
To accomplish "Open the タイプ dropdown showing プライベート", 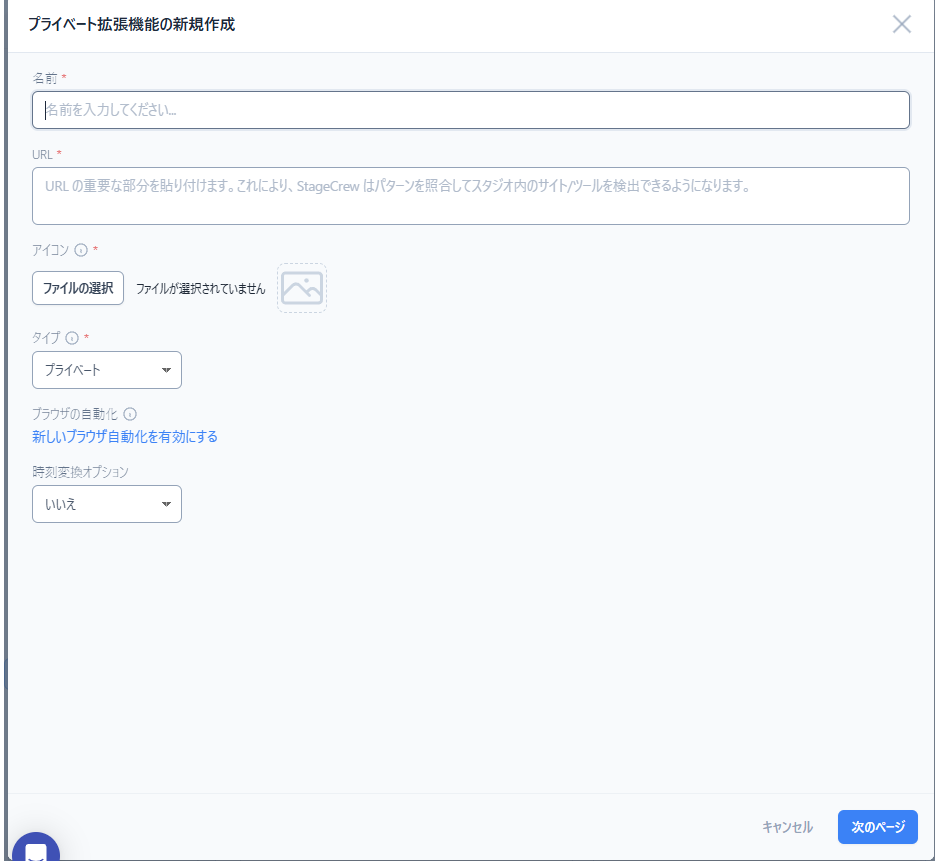I will pos(107,370).
